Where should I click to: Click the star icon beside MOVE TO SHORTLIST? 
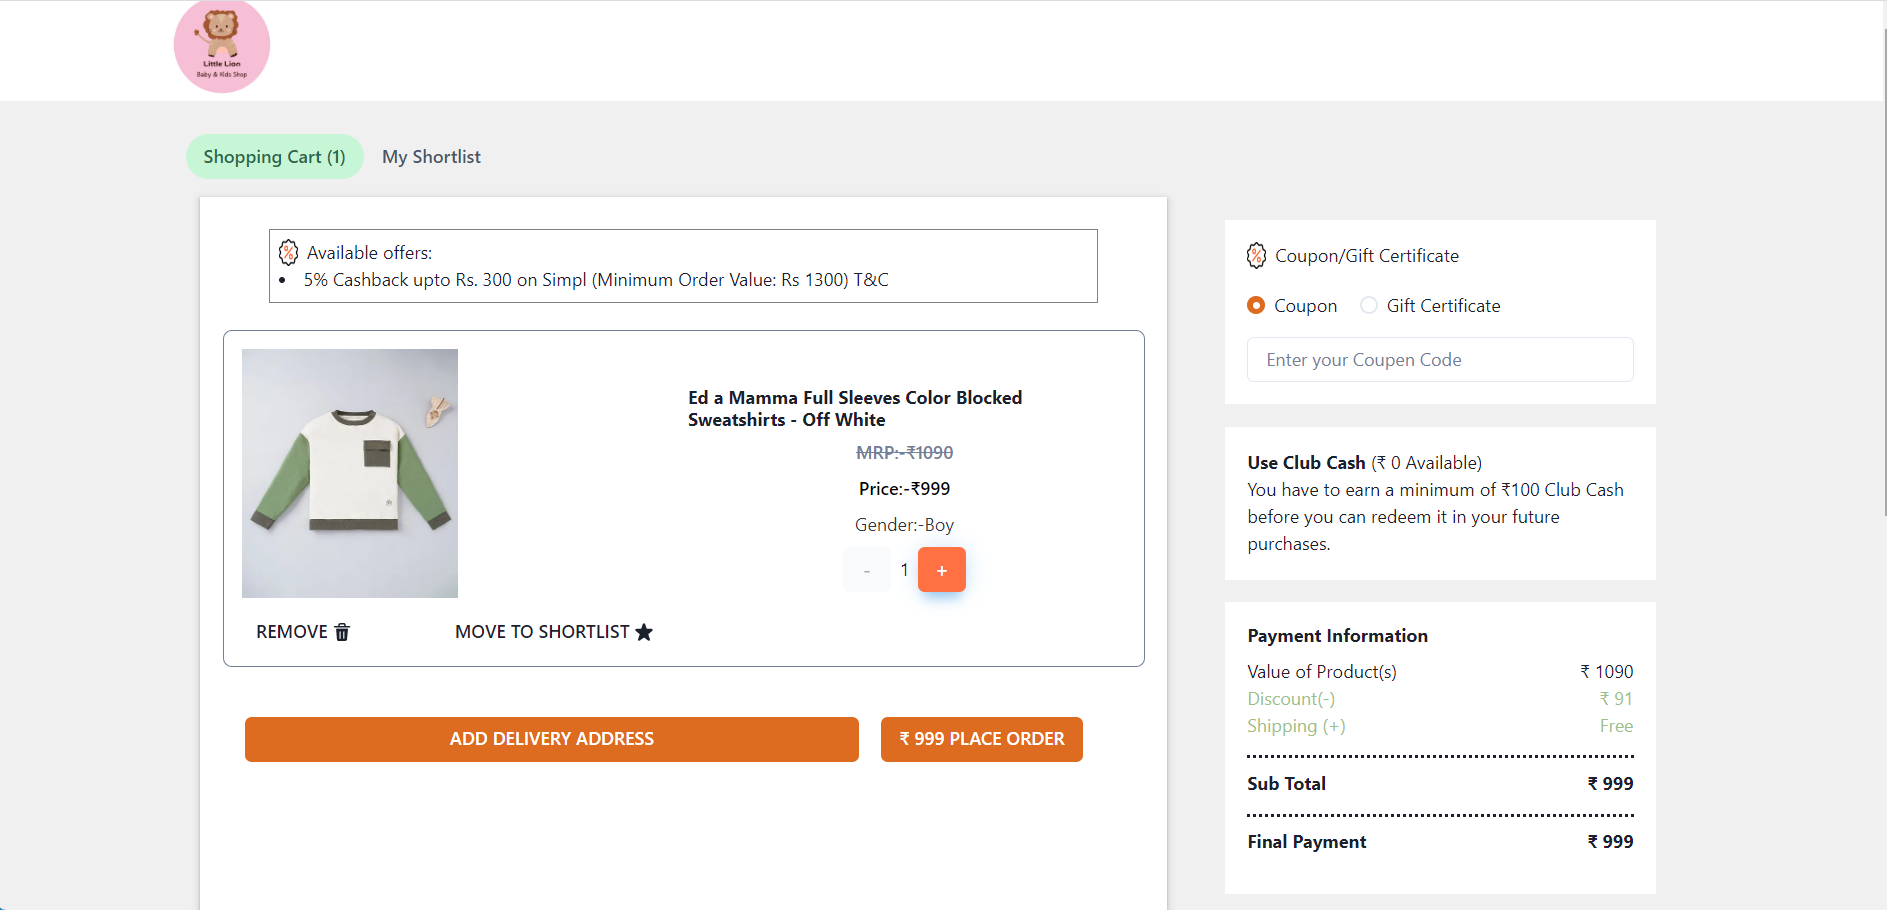(x=644, y=632)
